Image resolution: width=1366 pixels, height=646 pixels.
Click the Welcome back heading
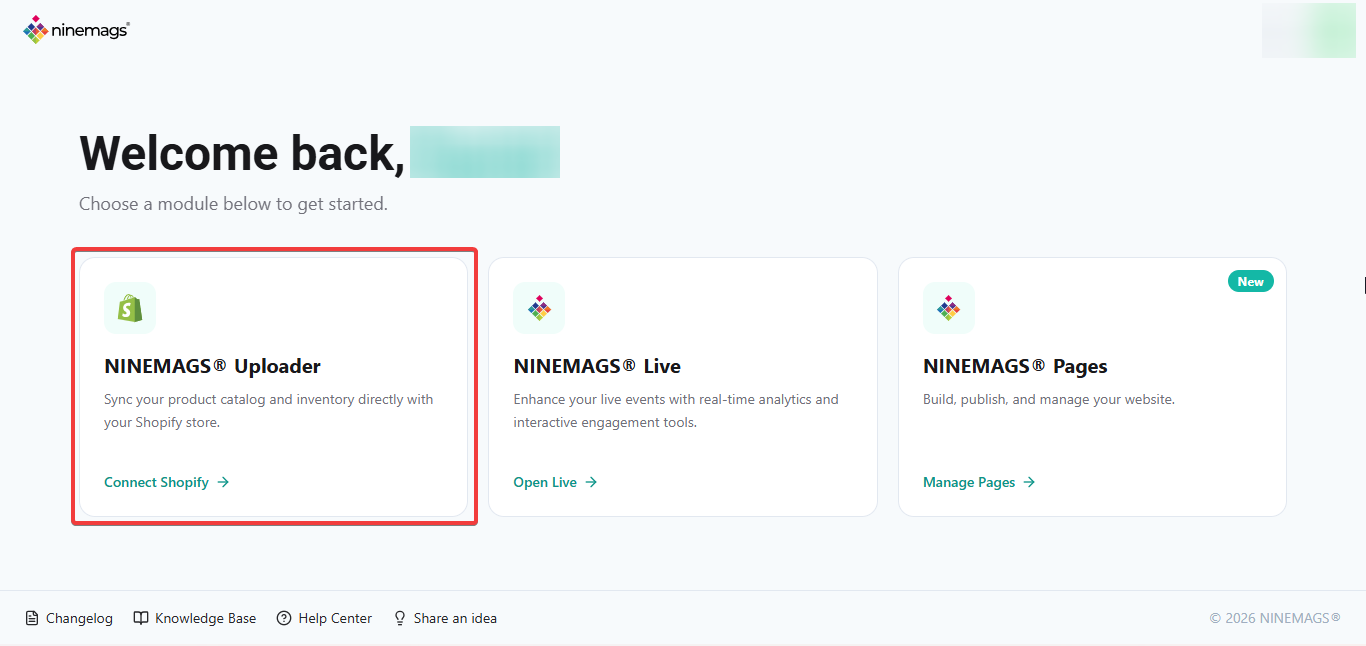pyautogui.click(x=242, y=153)
